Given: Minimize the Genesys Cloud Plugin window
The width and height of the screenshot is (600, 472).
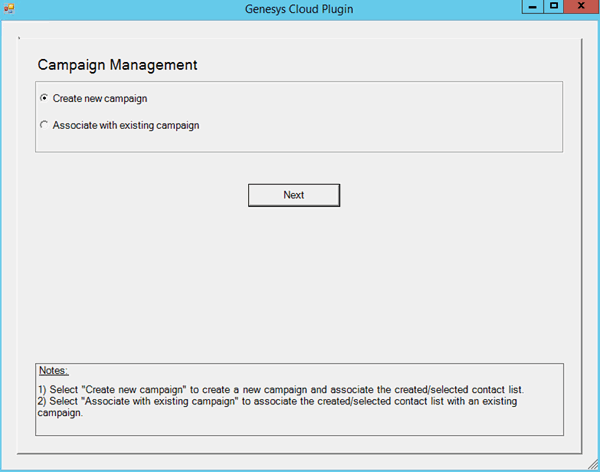Looking at the screenshot, I should [533, 7].
